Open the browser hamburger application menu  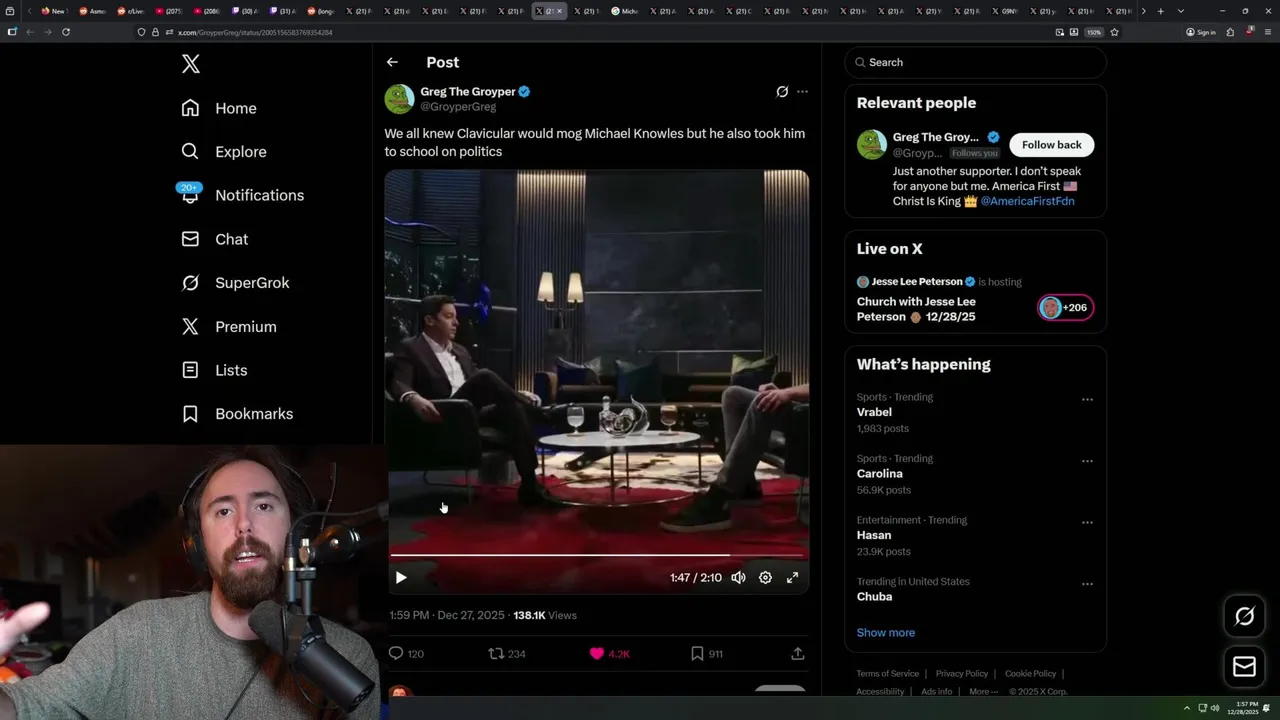(x=1268, y=32)
